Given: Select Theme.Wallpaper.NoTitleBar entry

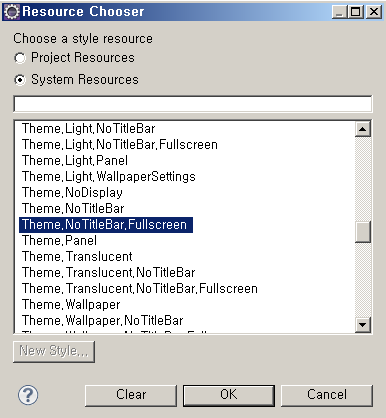Looking at the screenshot, I should pyautogui.click(x=103, y=321).
